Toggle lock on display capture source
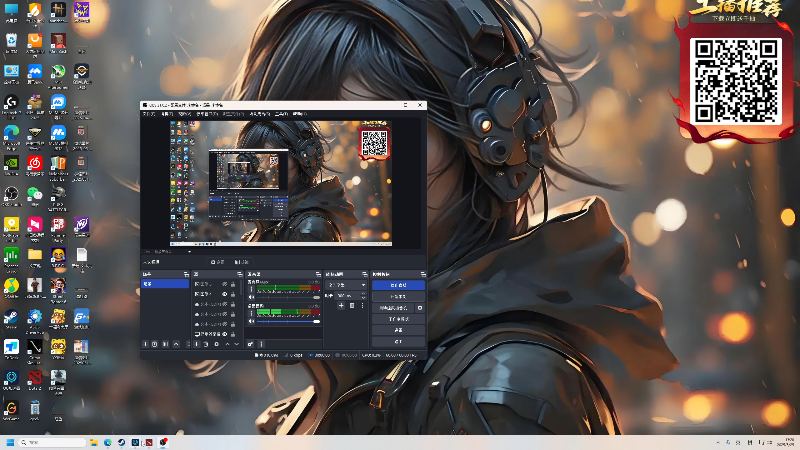Image resolution: width=800 pixels, height=450 pixels. 233,334
